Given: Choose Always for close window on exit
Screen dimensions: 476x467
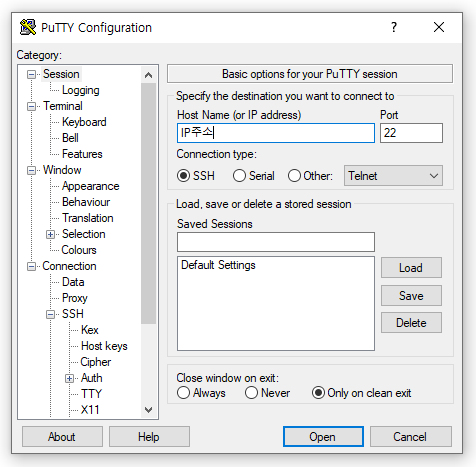Looking at the screenshot, I should (183, 393).
